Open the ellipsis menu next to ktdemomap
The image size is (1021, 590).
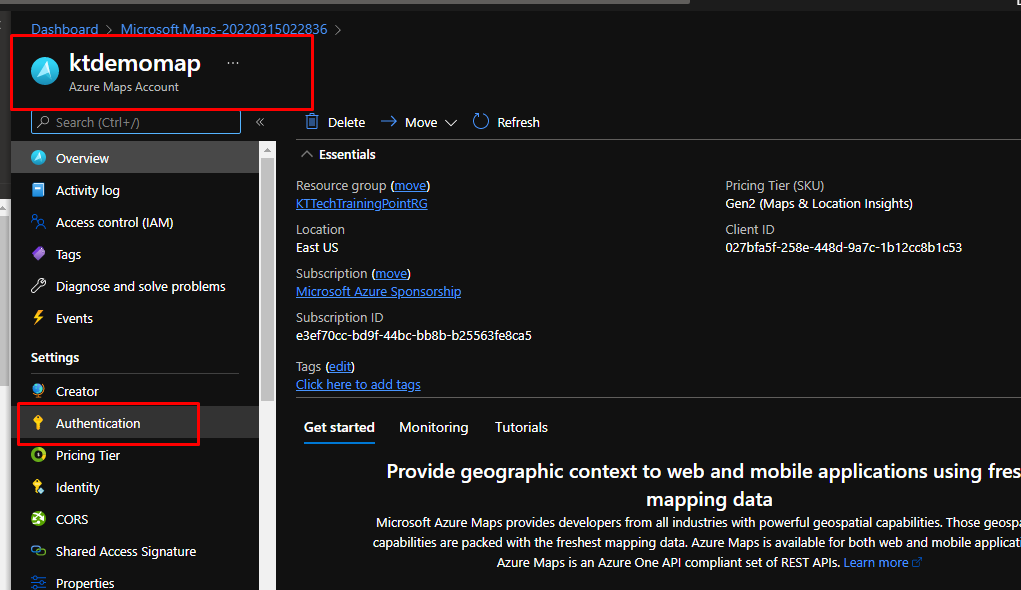click(233, 63)
